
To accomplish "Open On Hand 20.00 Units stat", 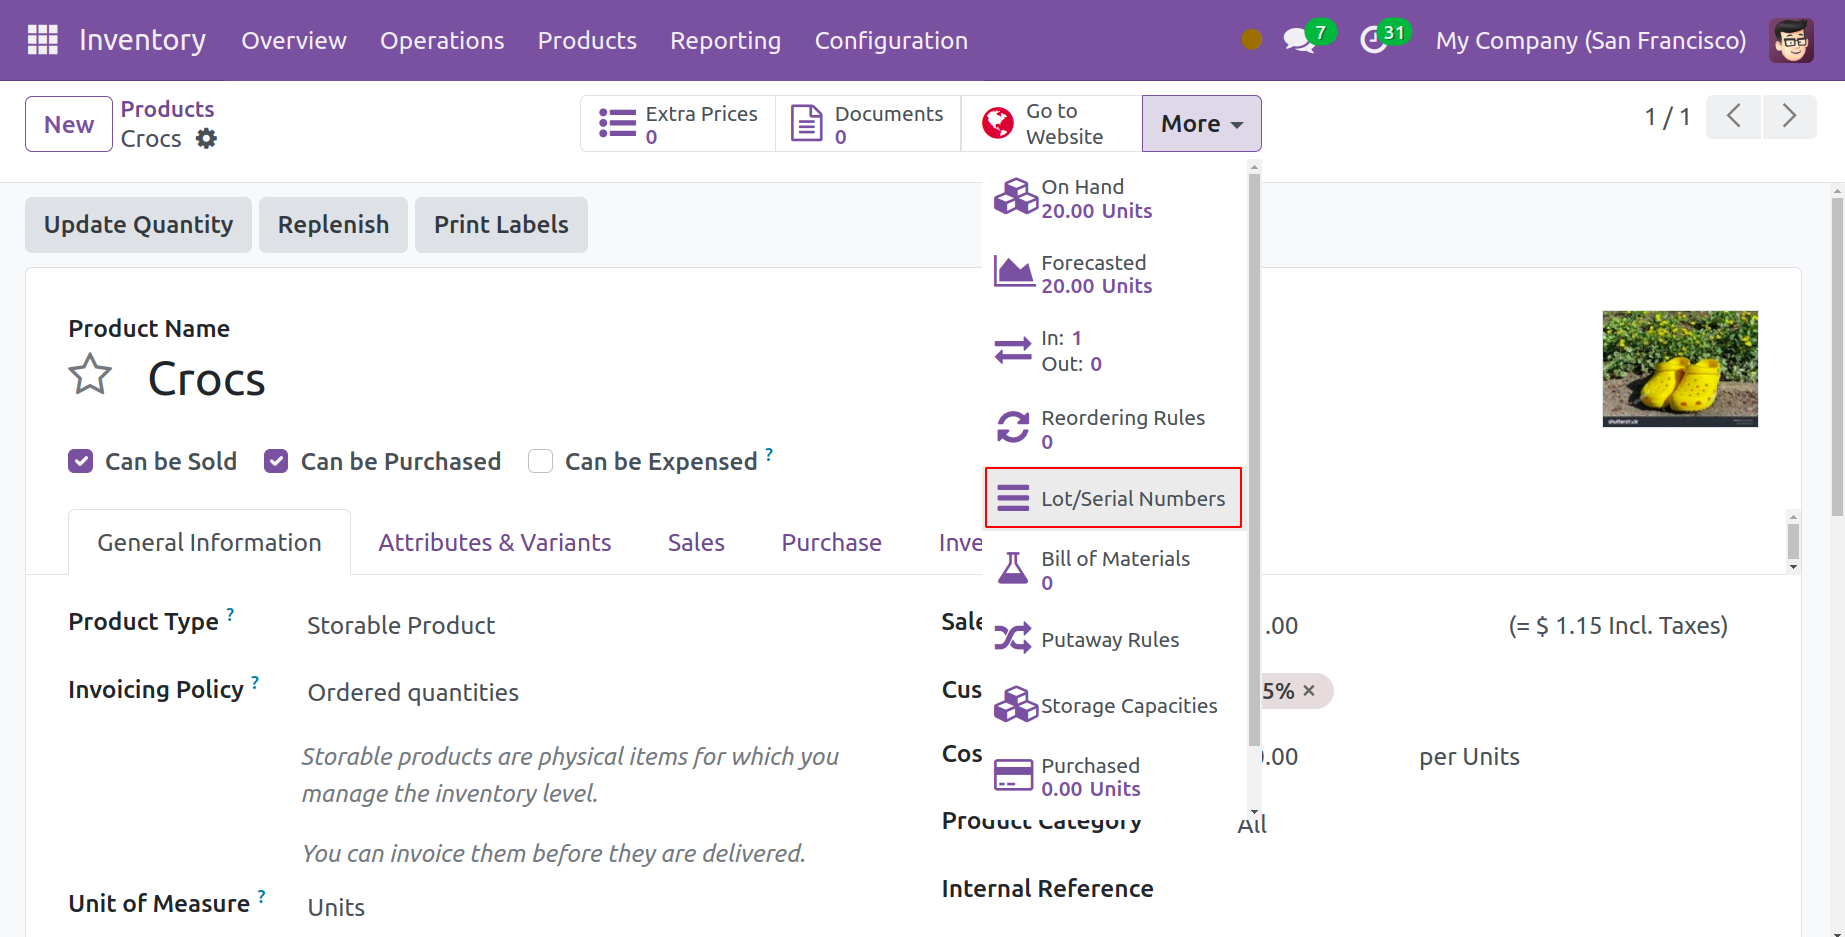I will tap(1096, 199).
